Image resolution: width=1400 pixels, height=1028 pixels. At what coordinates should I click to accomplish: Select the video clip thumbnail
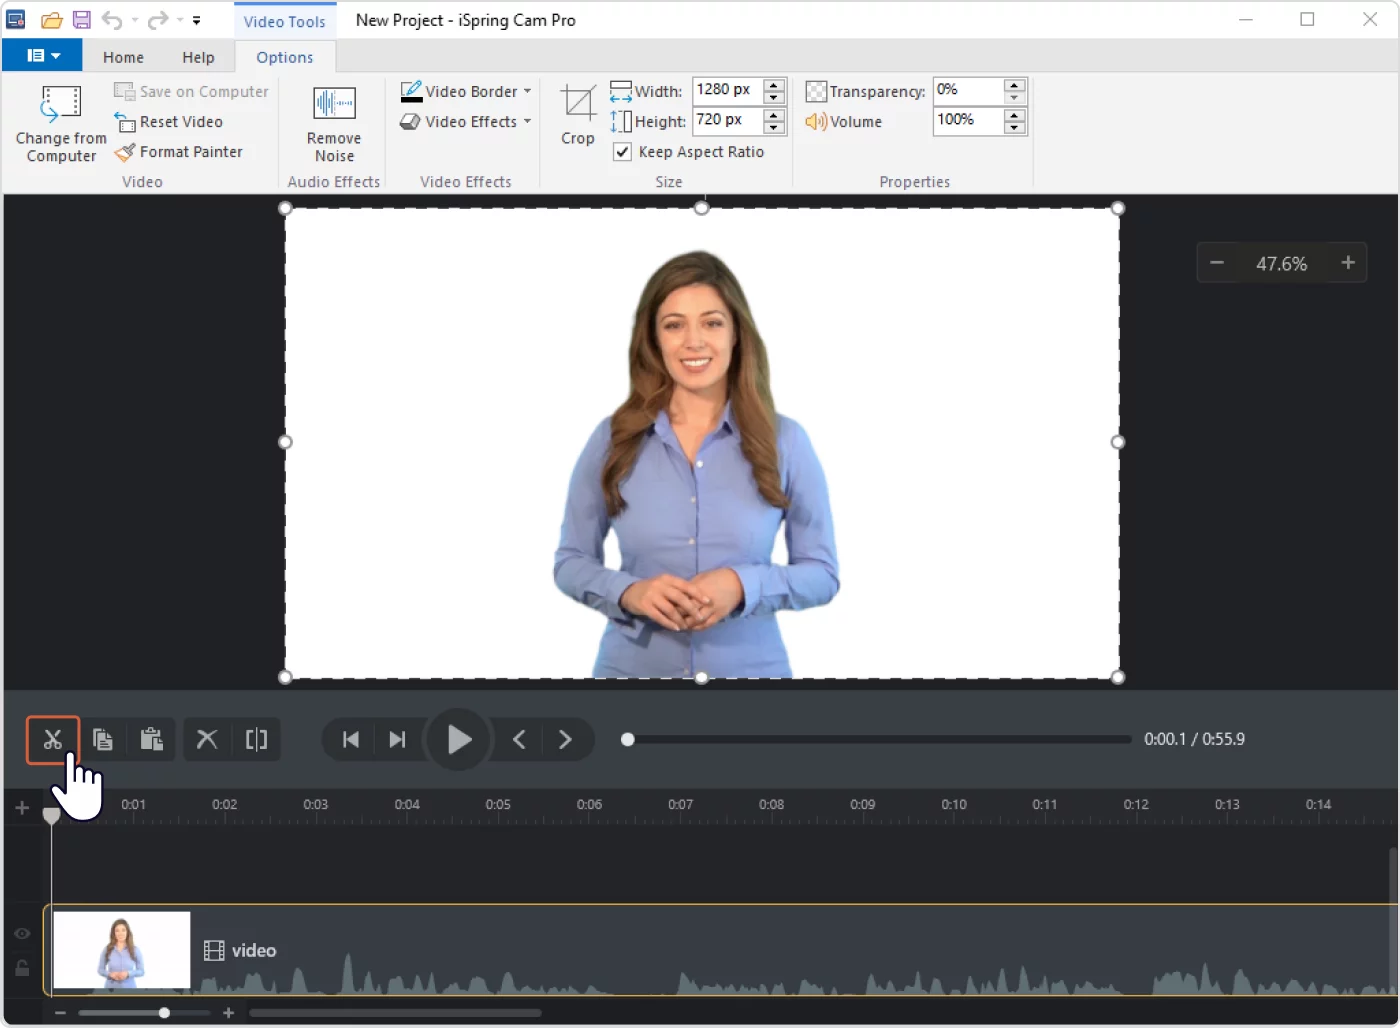121,950
